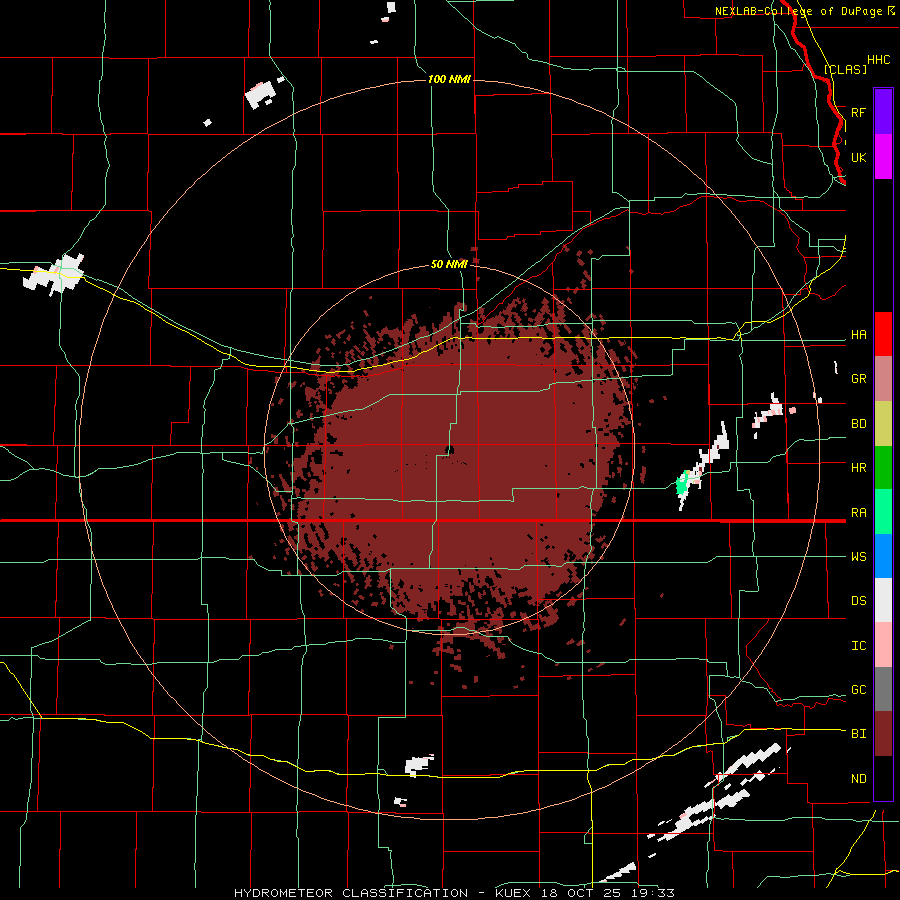Image resolution: width=900 pixels, height=900 pixels.
Task: Click the 'HA' legend label
Action: (x=858, y=335)
